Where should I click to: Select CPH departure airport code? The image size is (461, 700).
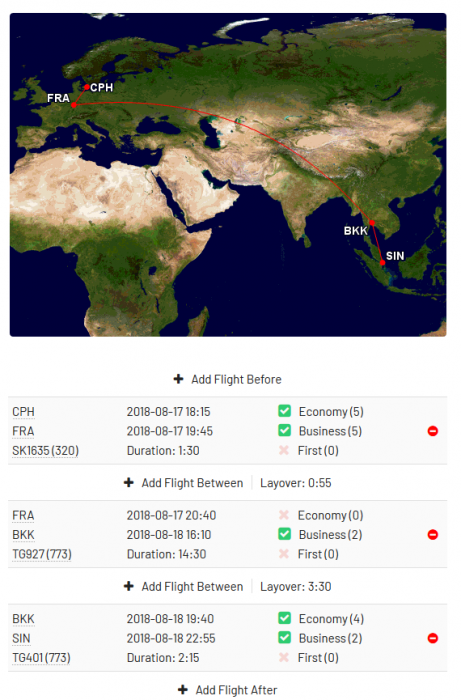coord(23,412)
